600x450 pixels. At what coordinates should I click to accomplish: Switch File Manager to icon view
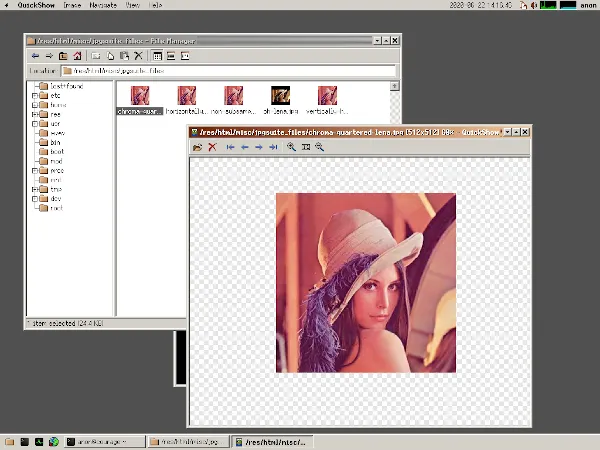(157, 56)
